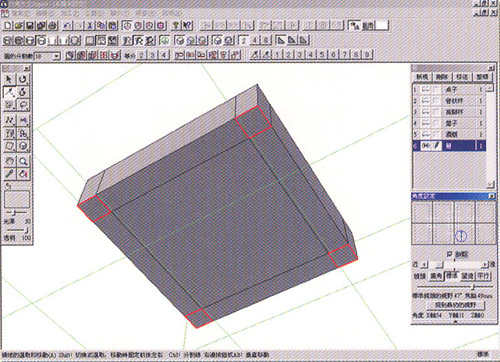Select the arrow selection tool
Viewport: 500px width, 362px height.
(9, 79)
